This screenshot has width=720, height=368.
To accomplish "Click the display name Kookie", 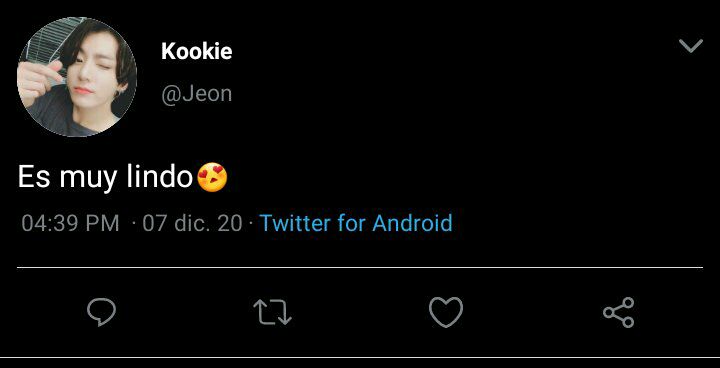I will click(197, 51).
